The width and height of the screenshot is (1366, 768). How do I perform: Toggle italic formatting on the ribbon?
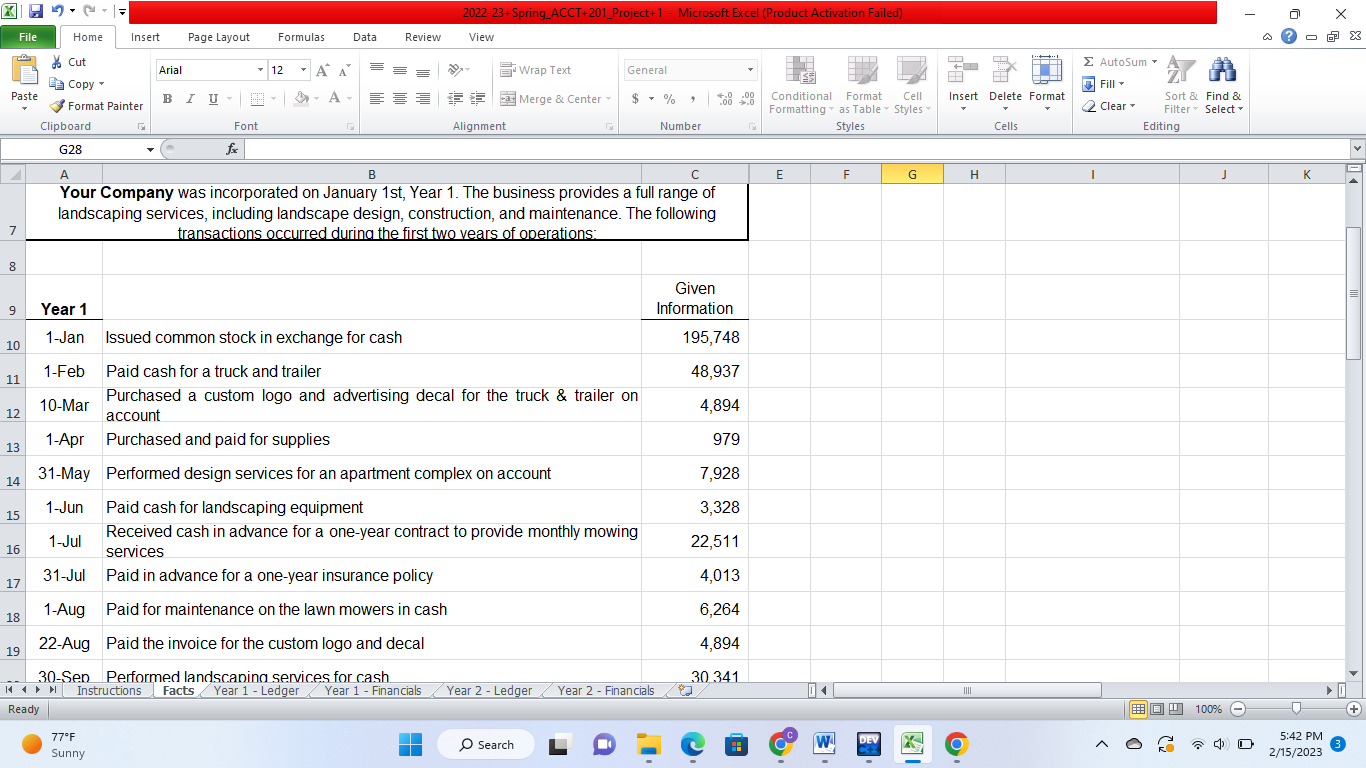point(189,99)
